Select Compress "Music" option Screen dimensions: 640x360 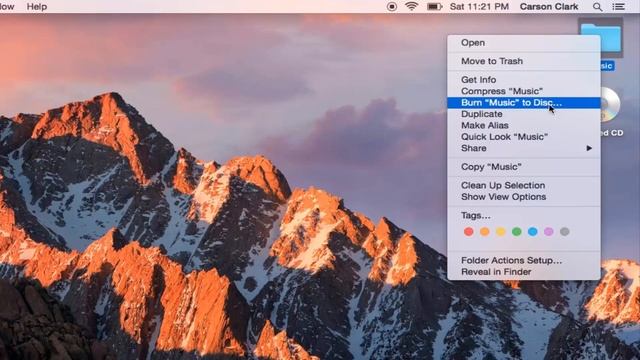click(x=524, y=91)
